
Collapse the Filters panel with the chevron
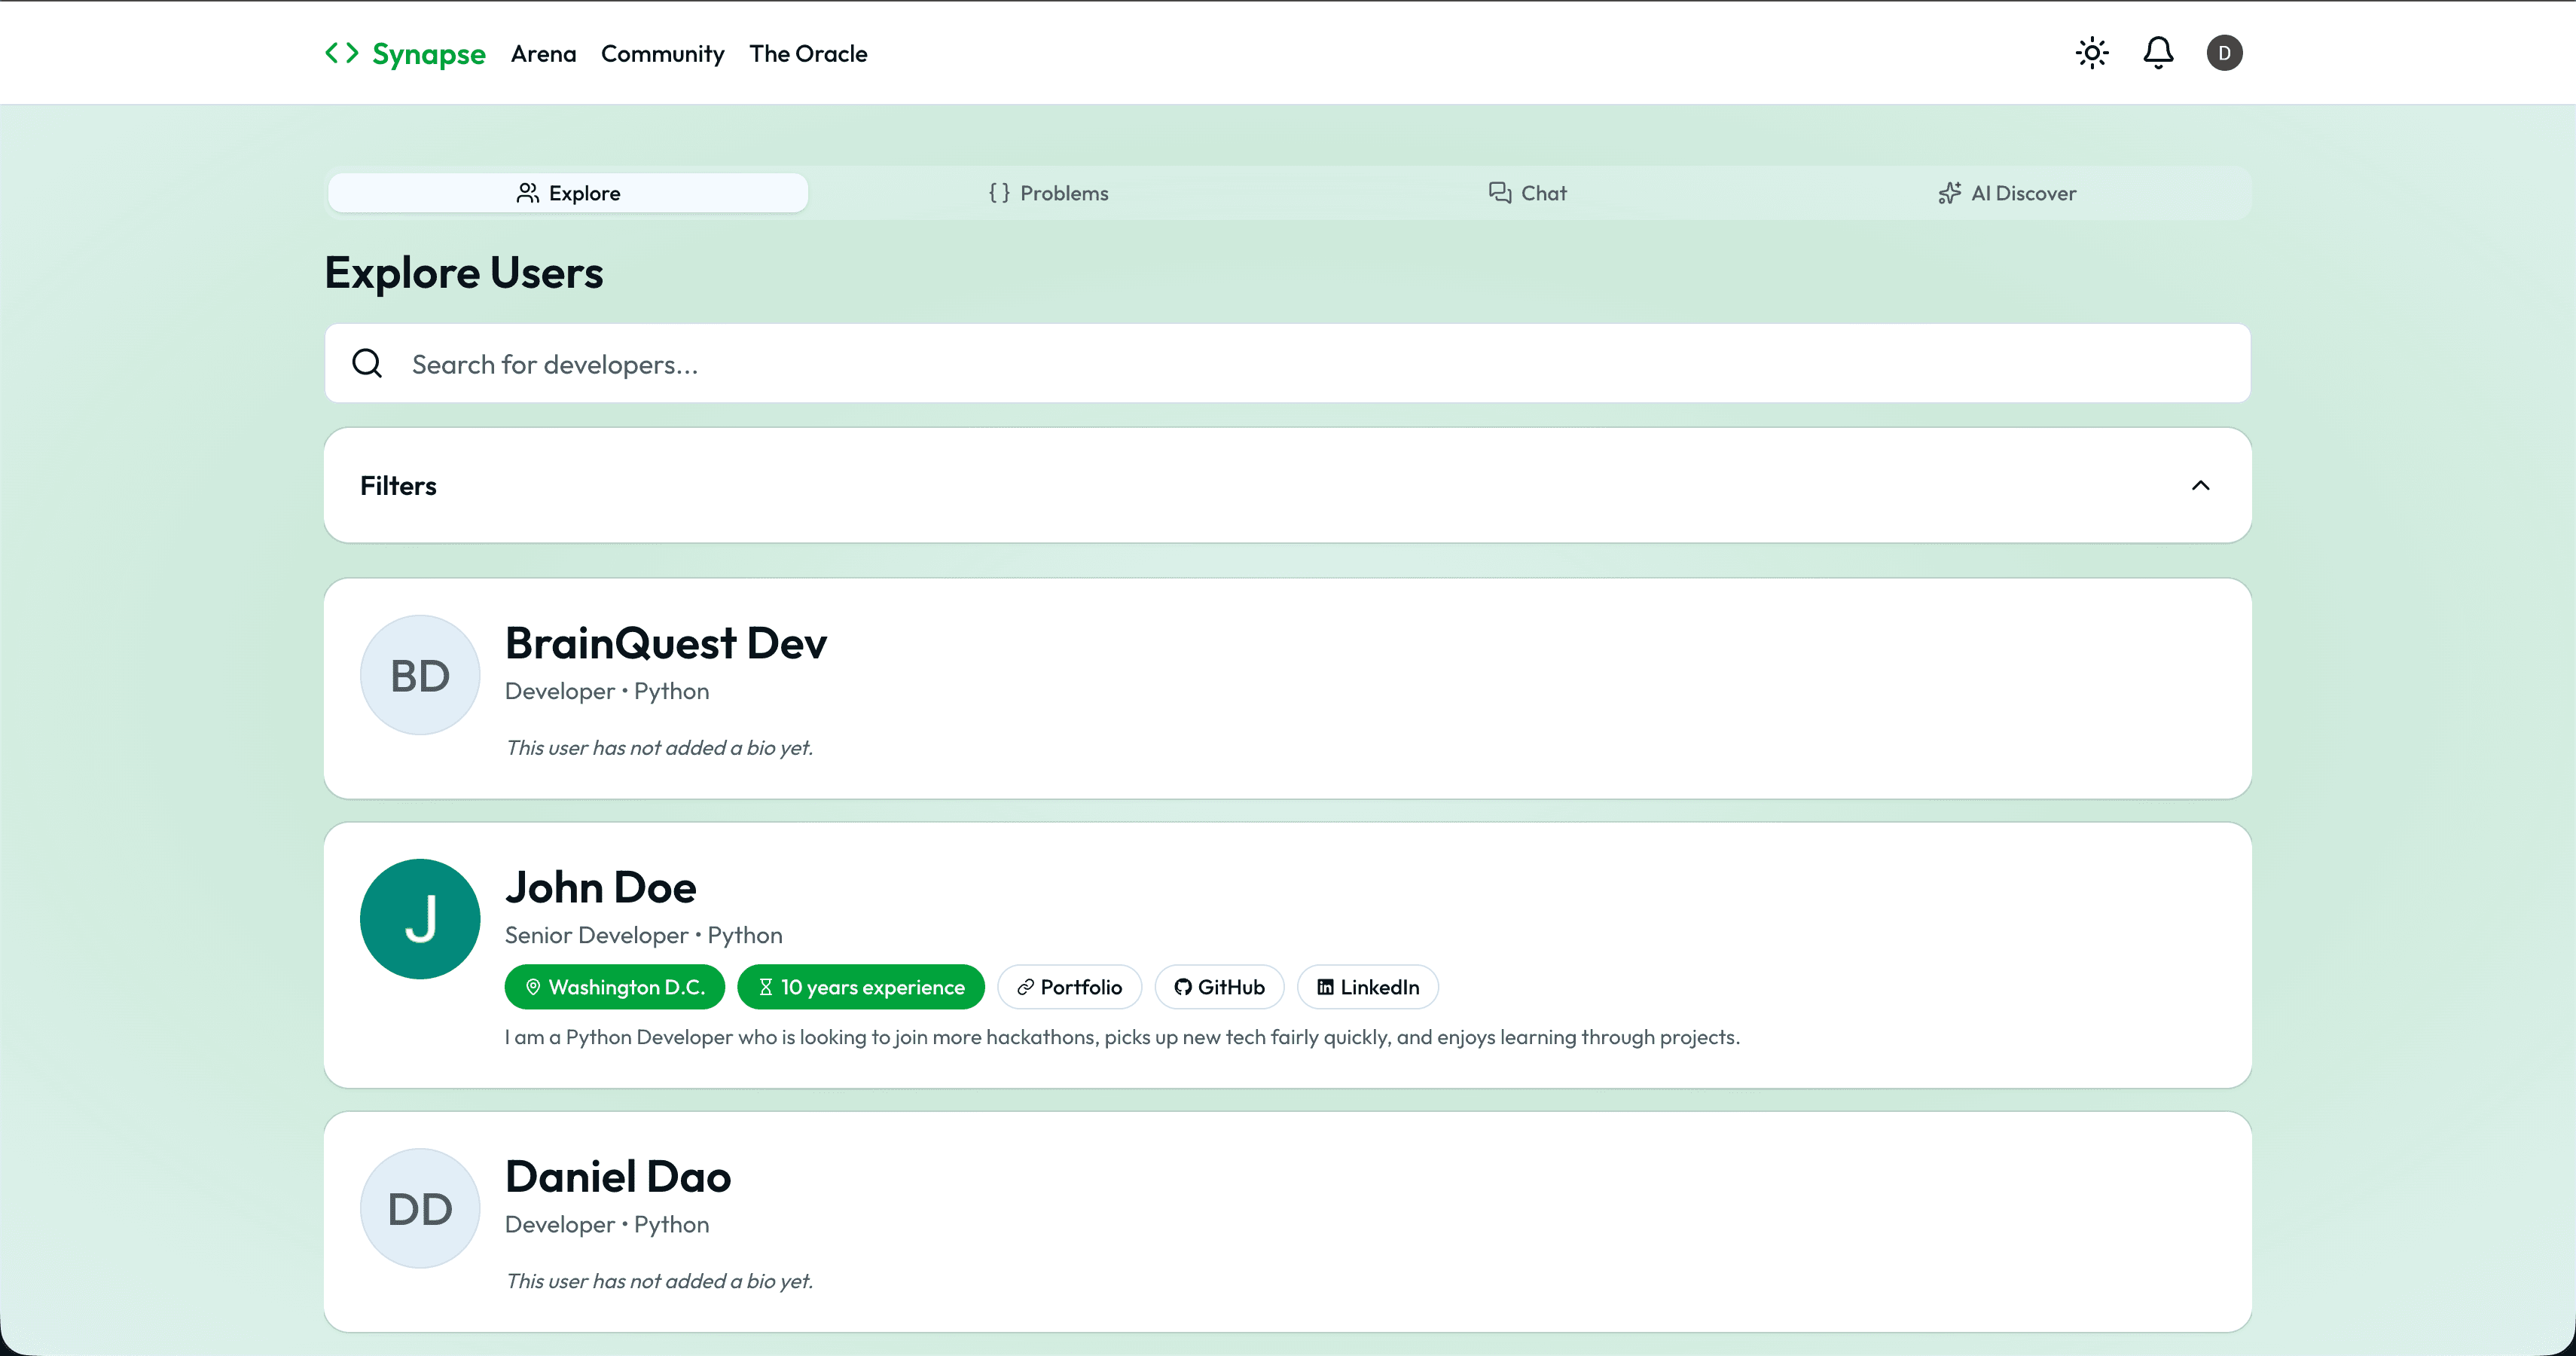click(x=2200, y=485)
